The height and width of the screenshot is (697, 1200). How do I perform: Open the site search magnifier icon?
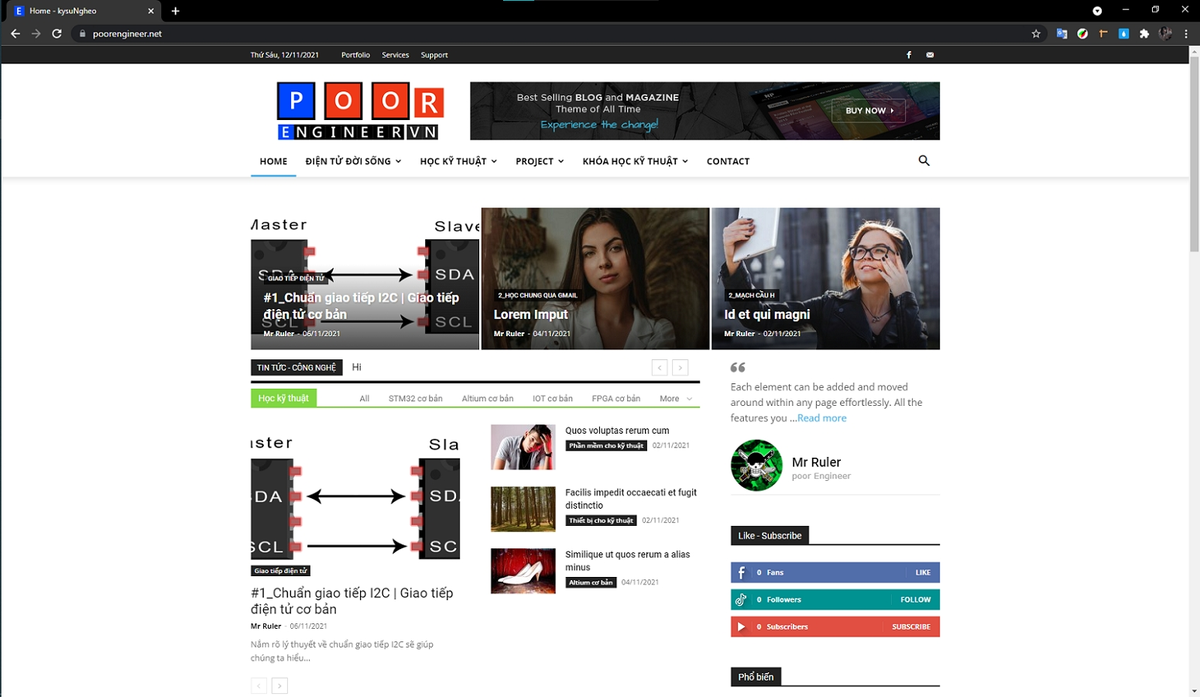pos(924,160)
